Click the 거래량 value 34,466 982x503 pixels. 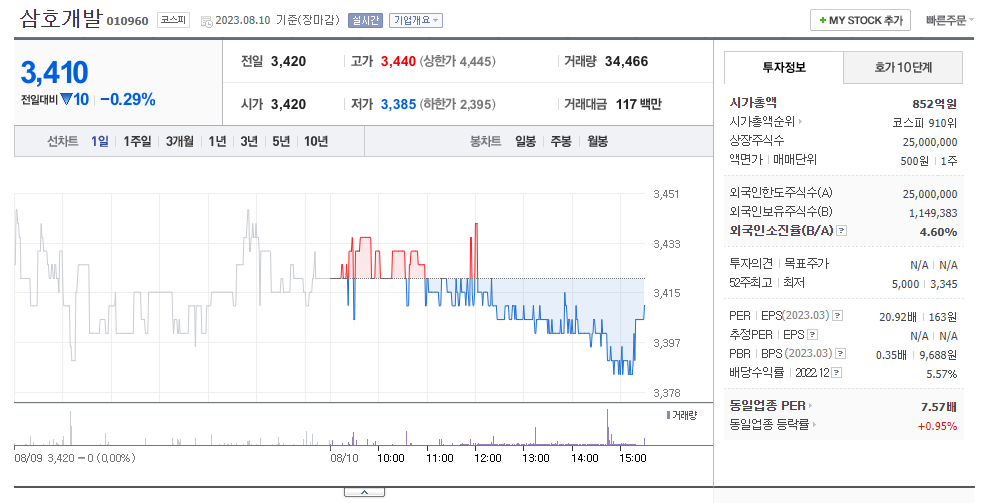pyautogui.click(x=626, y=61)
